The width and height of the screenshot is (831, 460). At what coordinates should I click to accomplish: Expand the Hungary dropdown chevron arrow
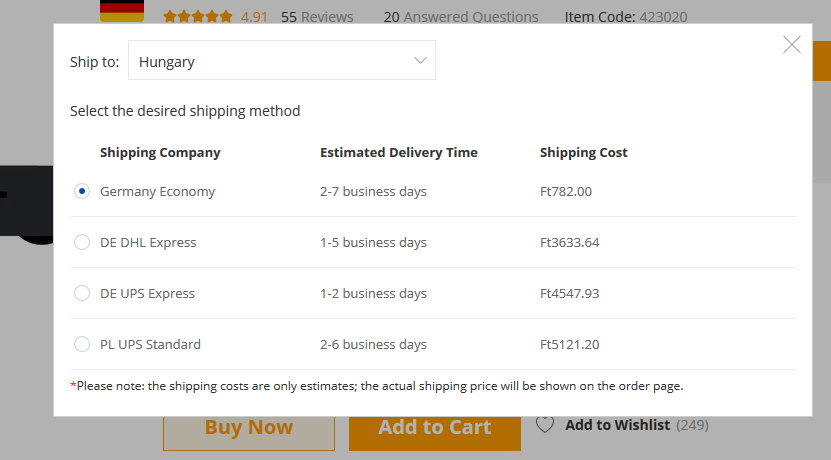(420, 60)
